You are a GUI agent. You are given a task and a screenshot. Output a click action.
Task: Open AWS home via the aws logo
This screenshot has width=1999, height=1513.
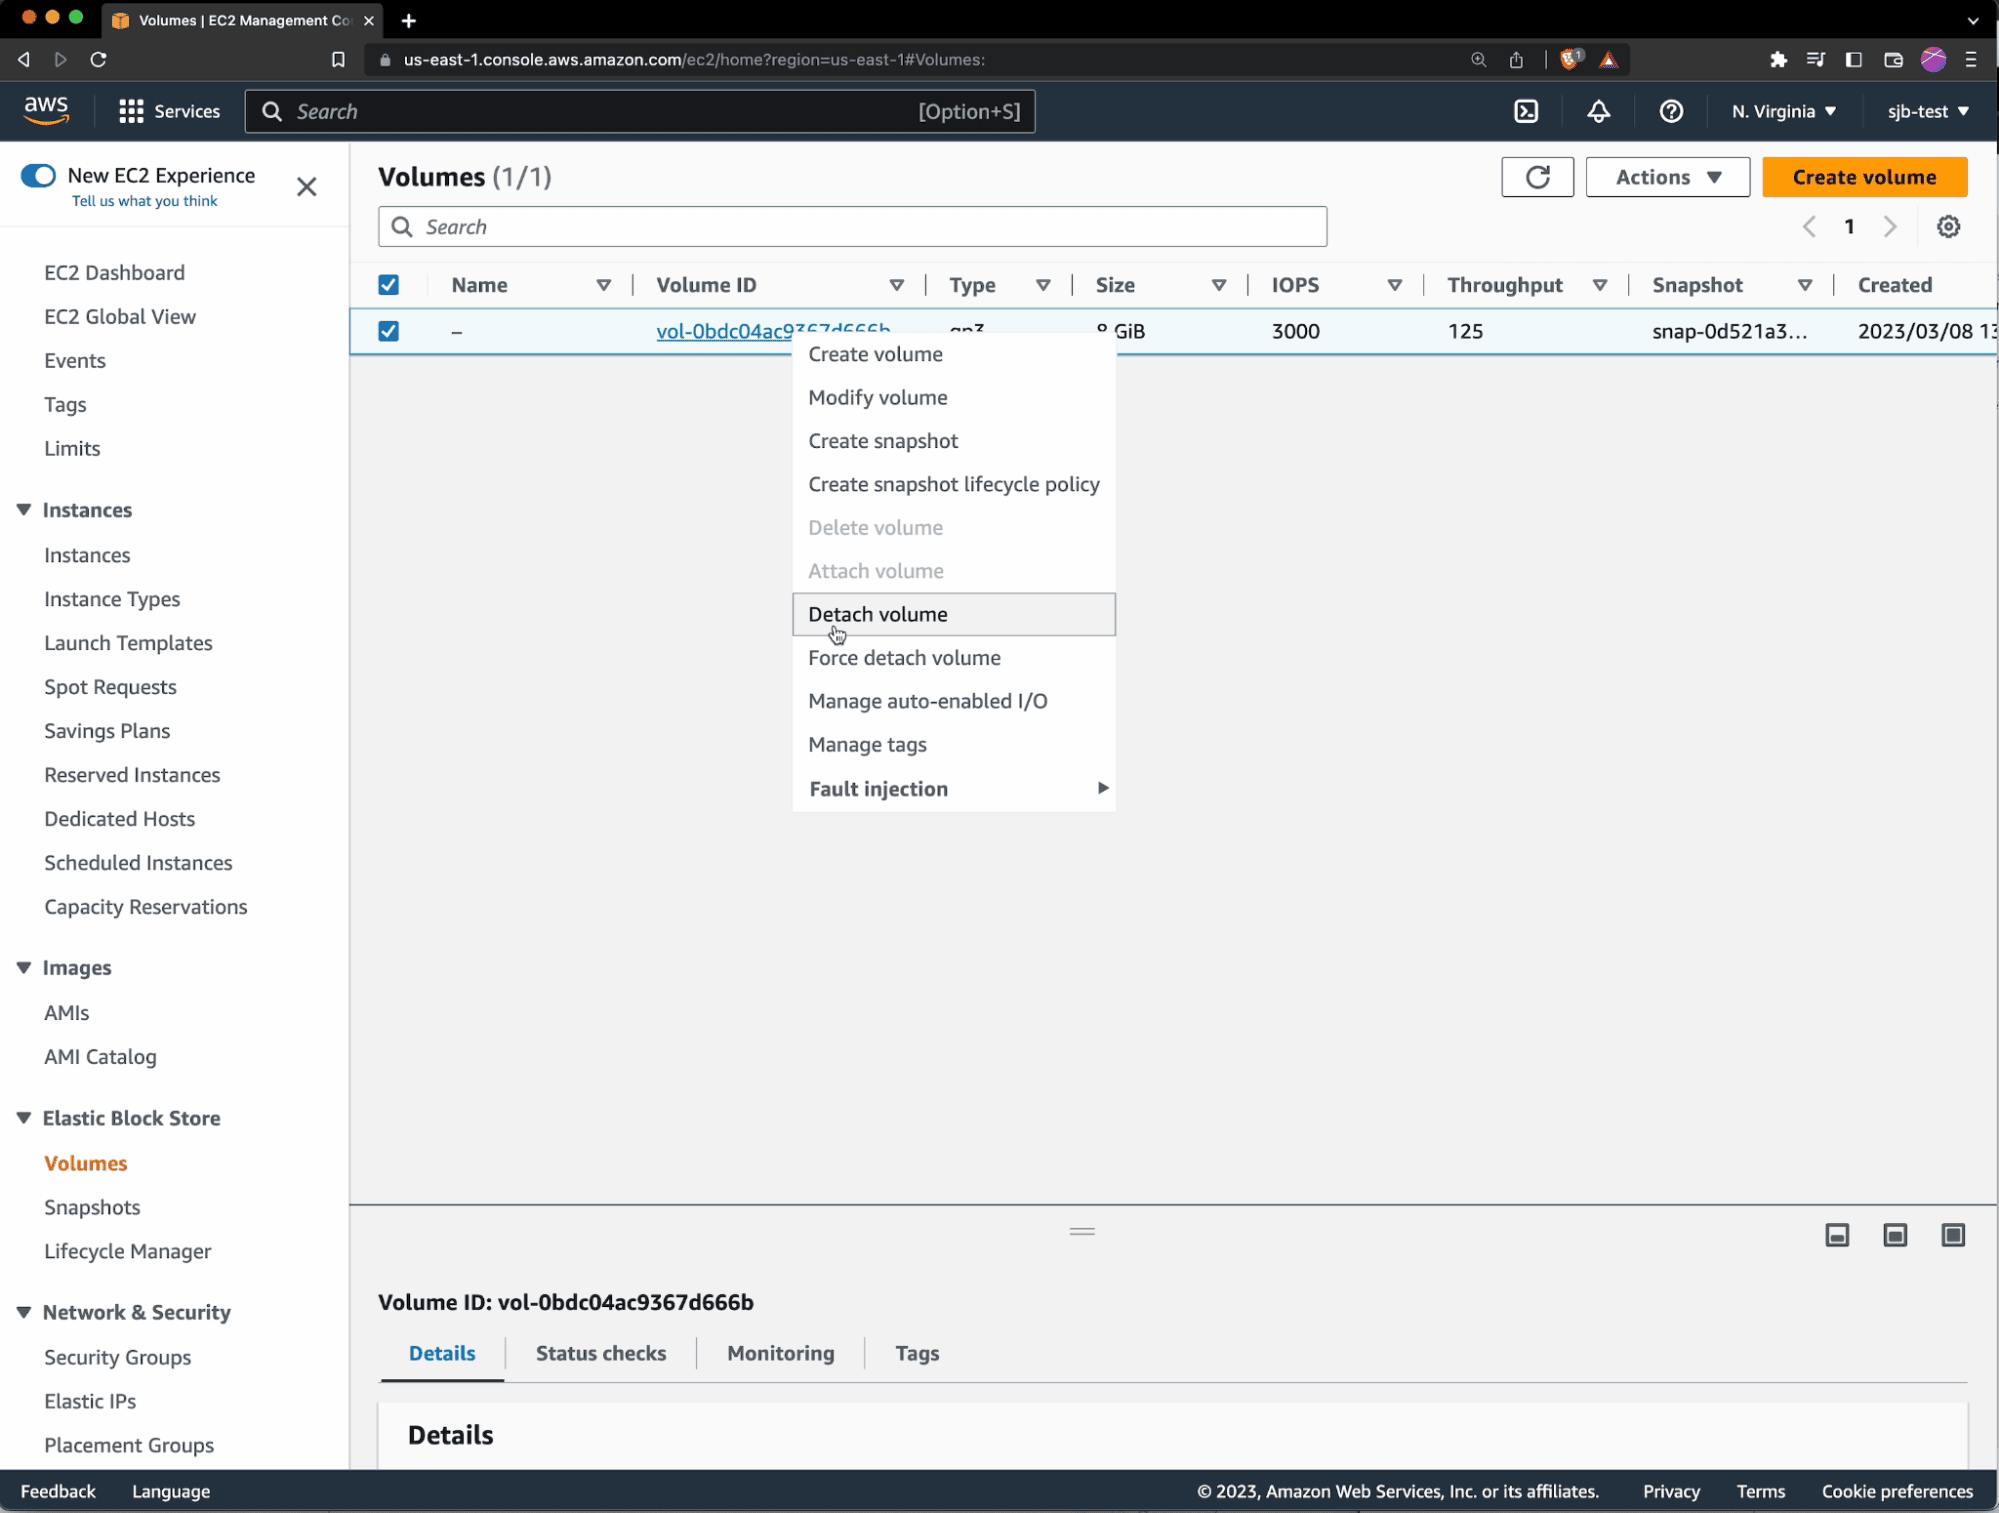pos(46,110)
